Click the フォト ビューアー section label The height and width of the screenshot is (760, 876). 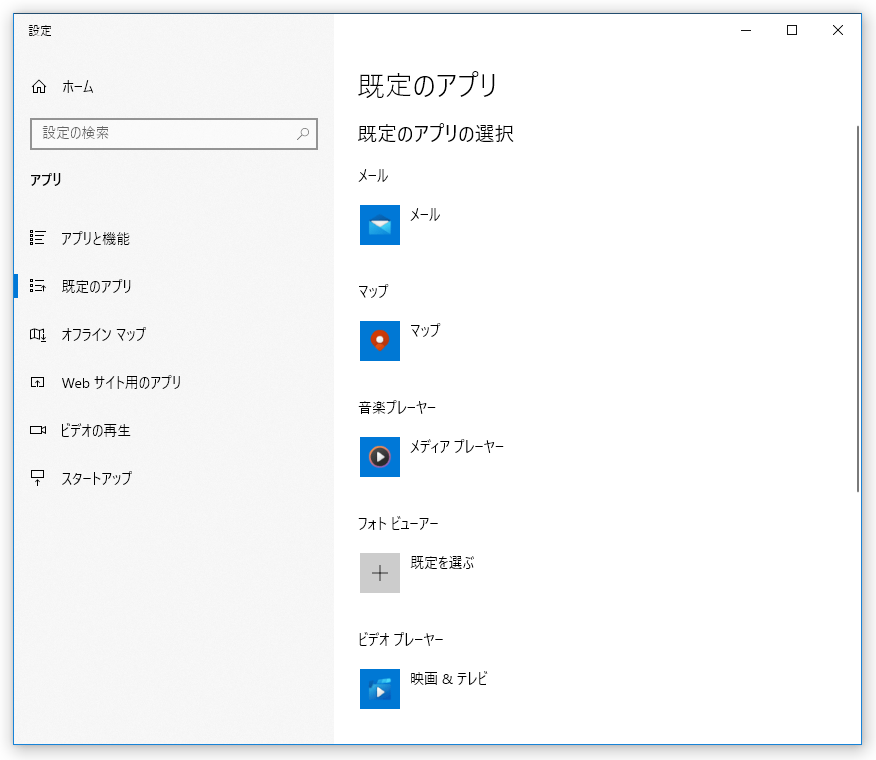coord(398,524)
